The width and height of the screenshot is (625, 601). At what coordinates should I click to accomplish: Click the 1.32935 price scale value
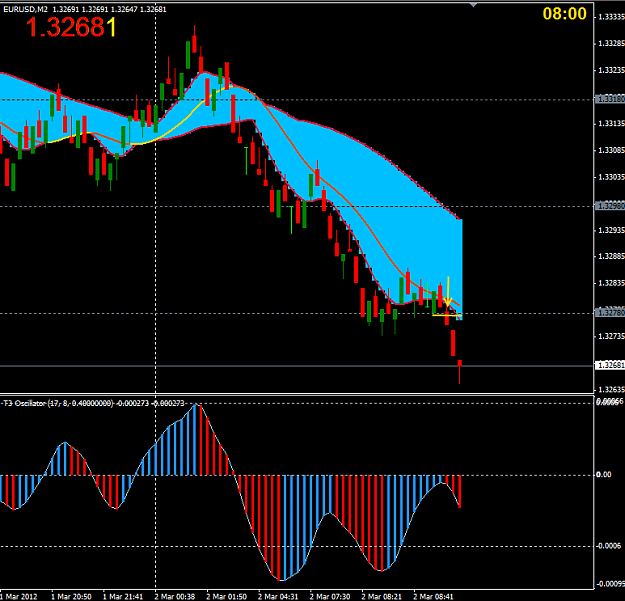(x=611, y=230)
